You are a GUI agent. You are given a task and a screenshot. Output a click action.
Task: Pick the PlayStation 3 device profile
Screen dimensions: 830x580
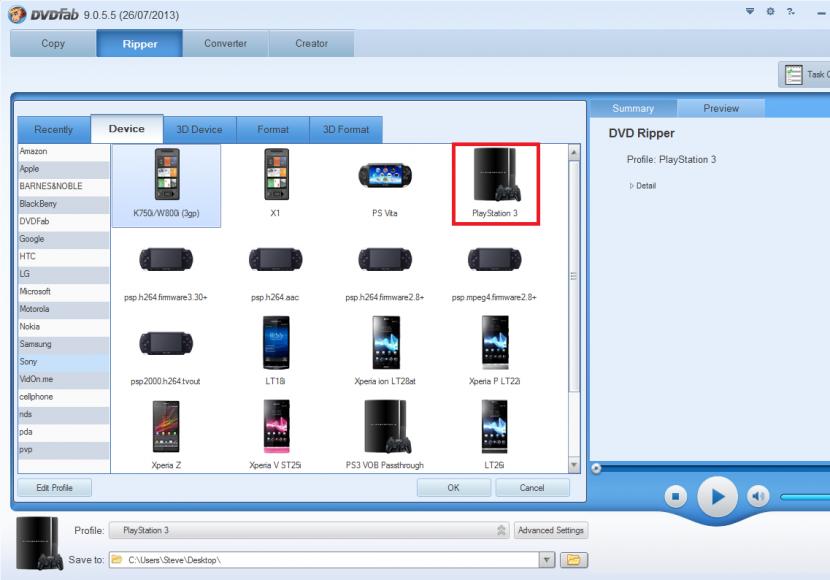[495, 184]
